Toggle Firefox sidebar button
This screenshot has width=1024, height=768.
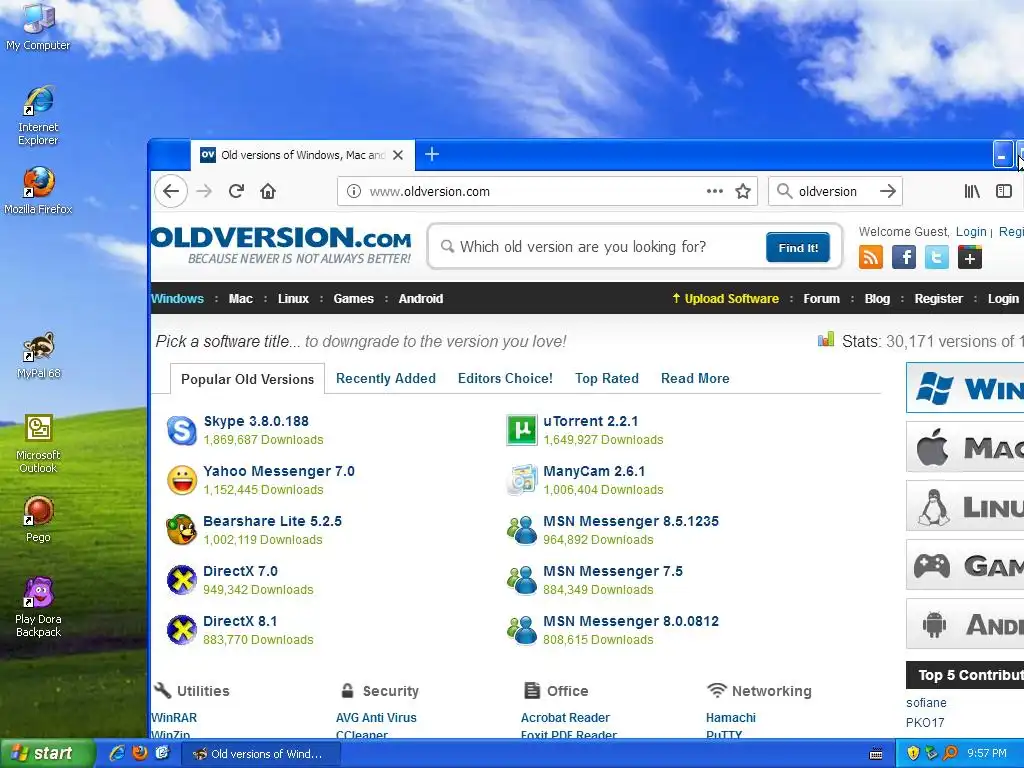(1004, 191)
